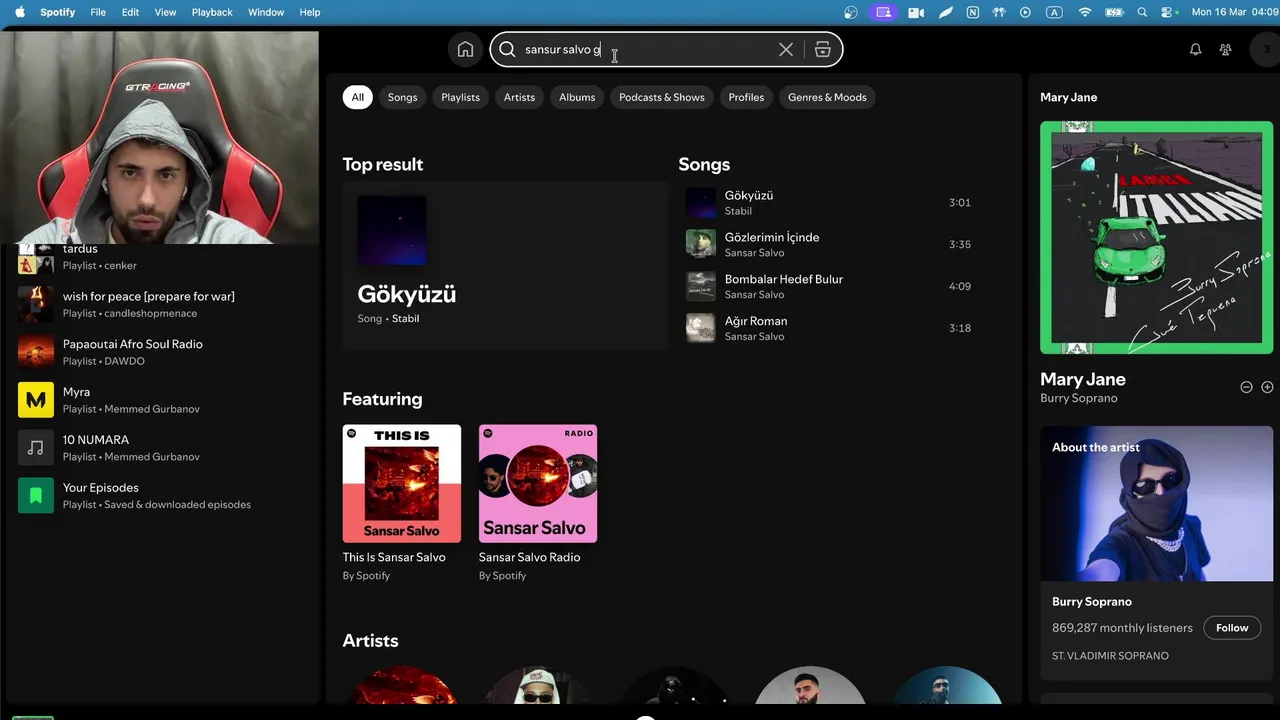Open the FaceTime camera icon in menu bar
The height and width of the screenshot is (720, 1280).
(x=916, y=12)
